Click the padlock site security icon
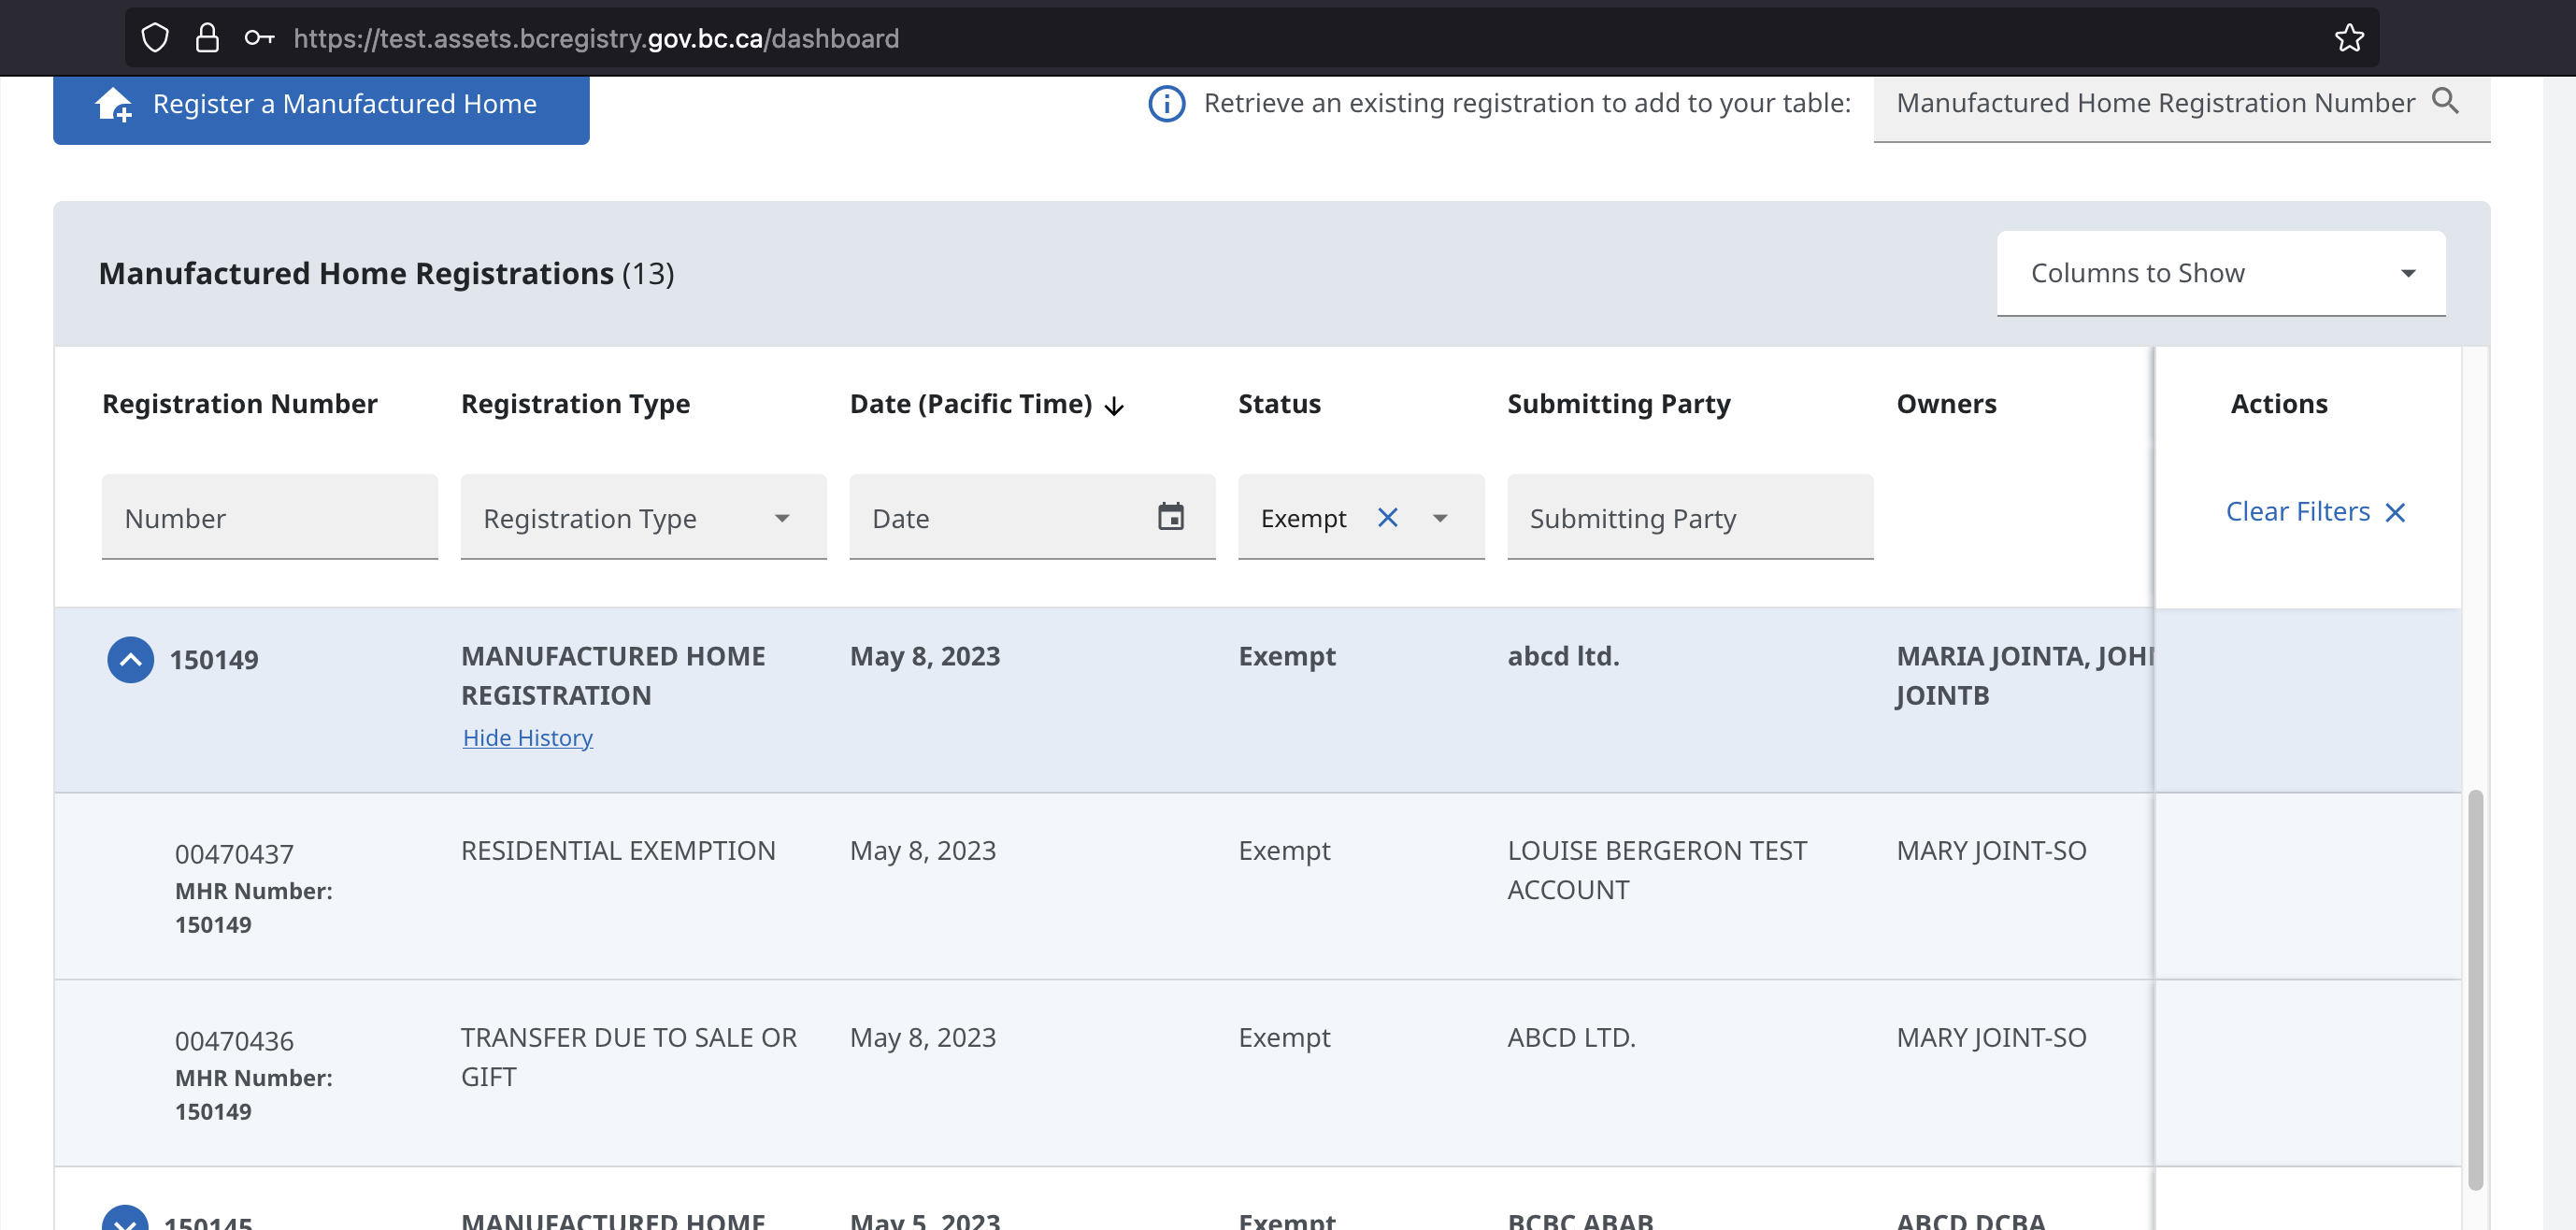The image size is (2576, 1230). (x=207, y=38)
